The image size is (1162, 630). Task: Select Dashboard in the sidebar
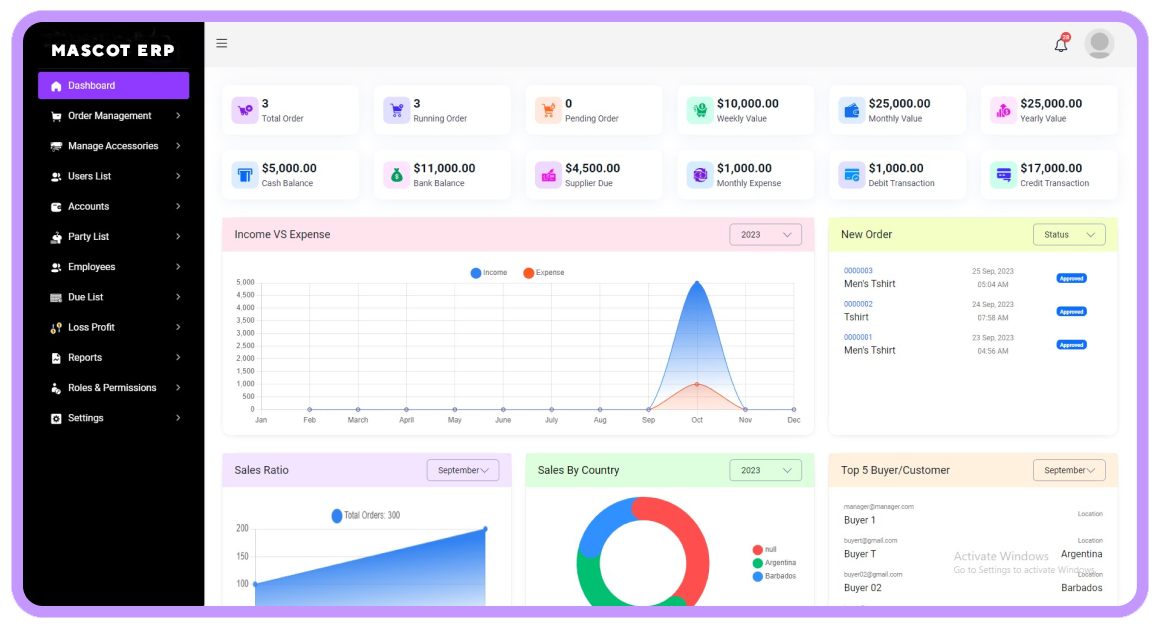pyautogui.click(x=113, y=86)
